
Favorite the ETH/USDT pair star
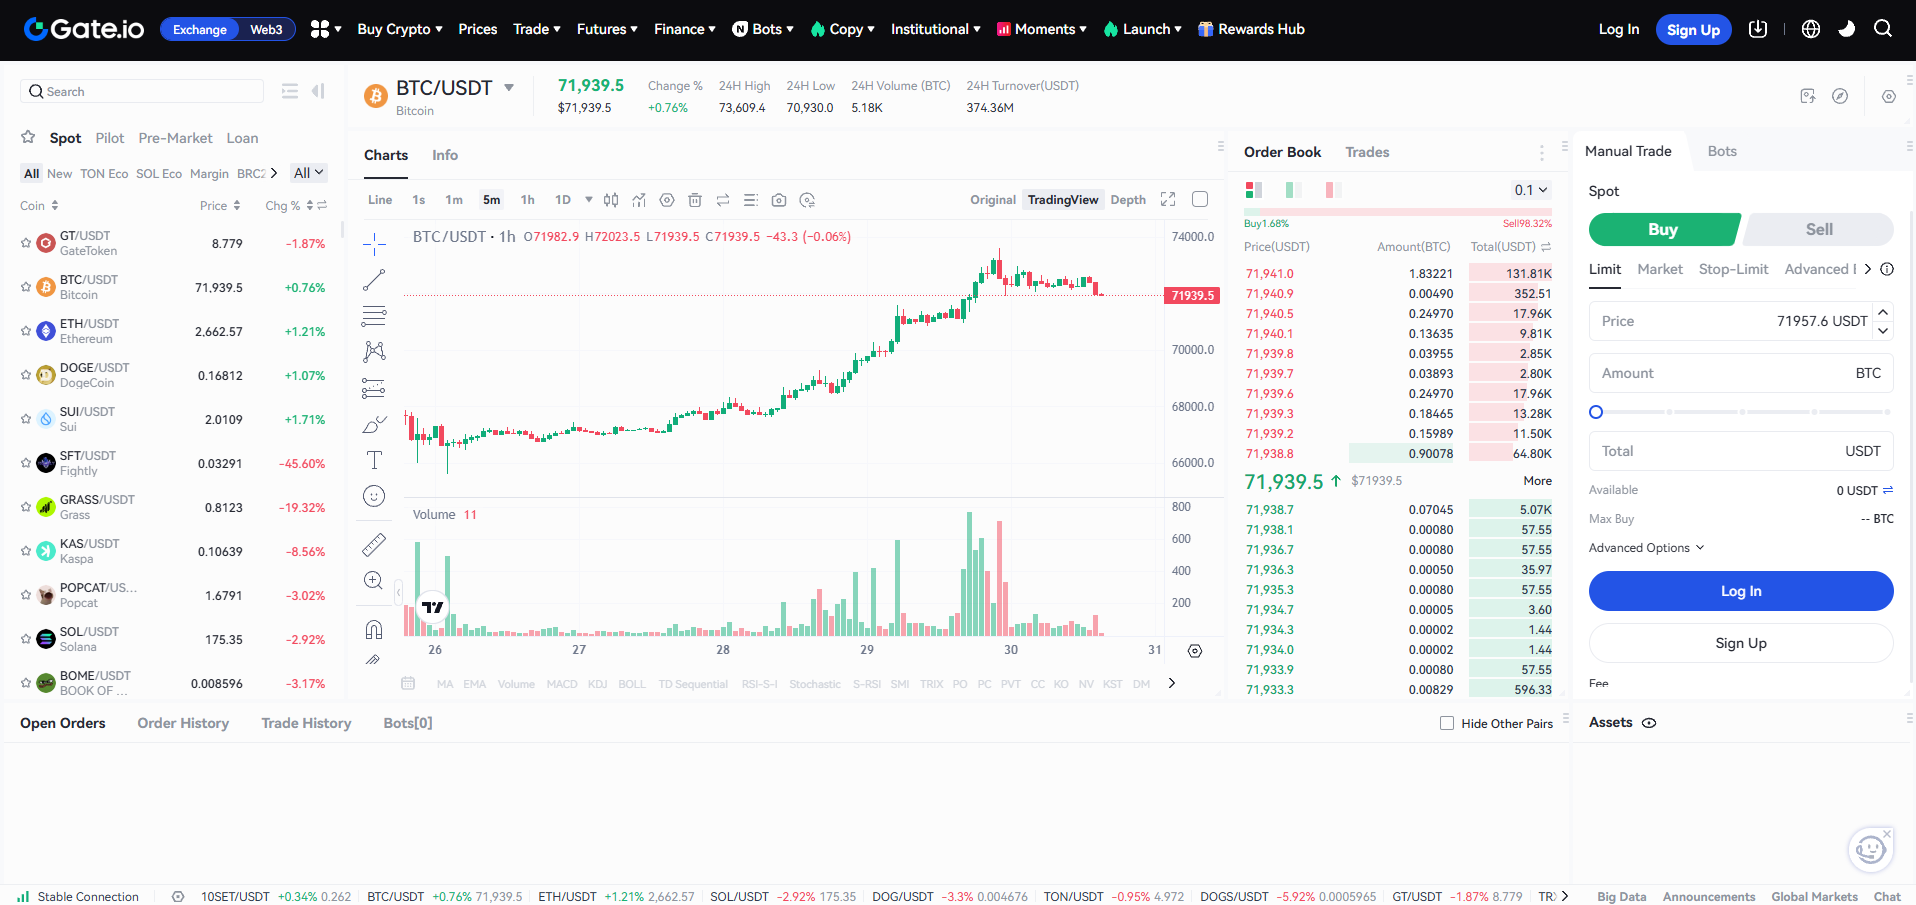(26, 331)
